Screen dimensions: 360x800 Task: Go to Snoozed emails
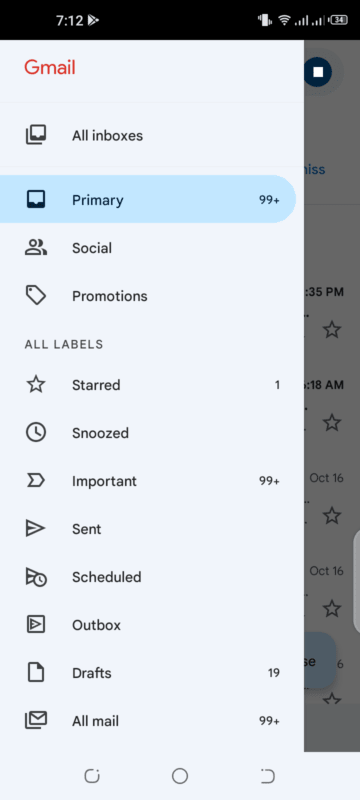pos(148,433)
